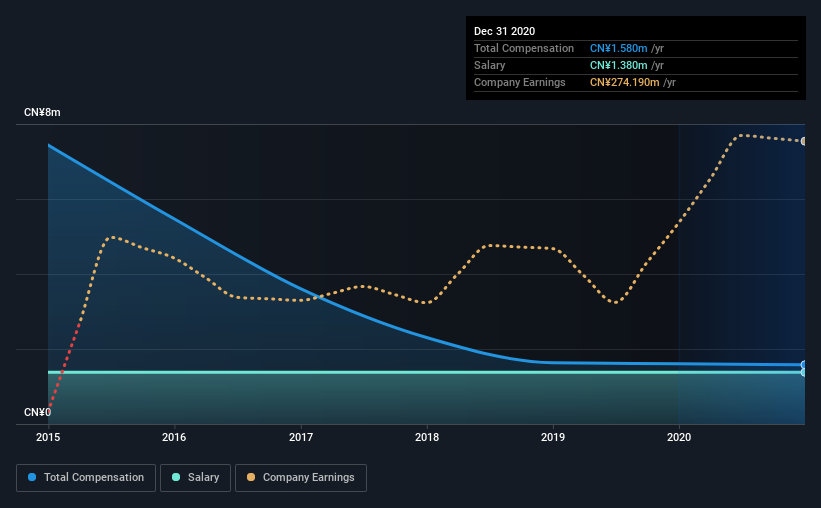The width and height of the screenshot is (821, 508).
Task: Click the teal Salary legend dot
Action: coord(176,477)
